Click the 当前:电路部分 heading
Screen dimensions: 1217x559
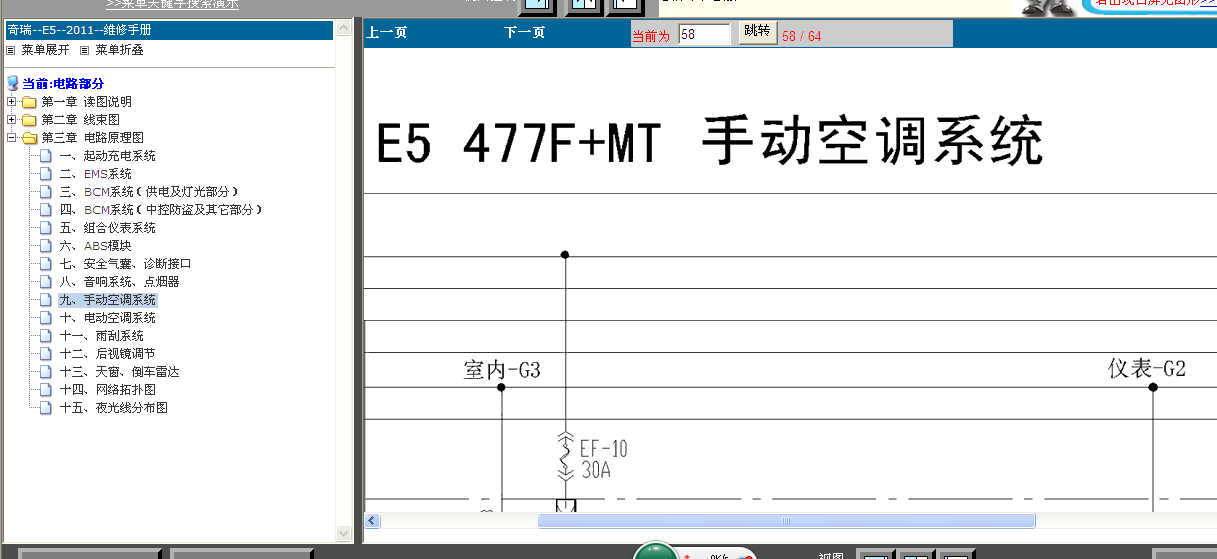point(63,84)
